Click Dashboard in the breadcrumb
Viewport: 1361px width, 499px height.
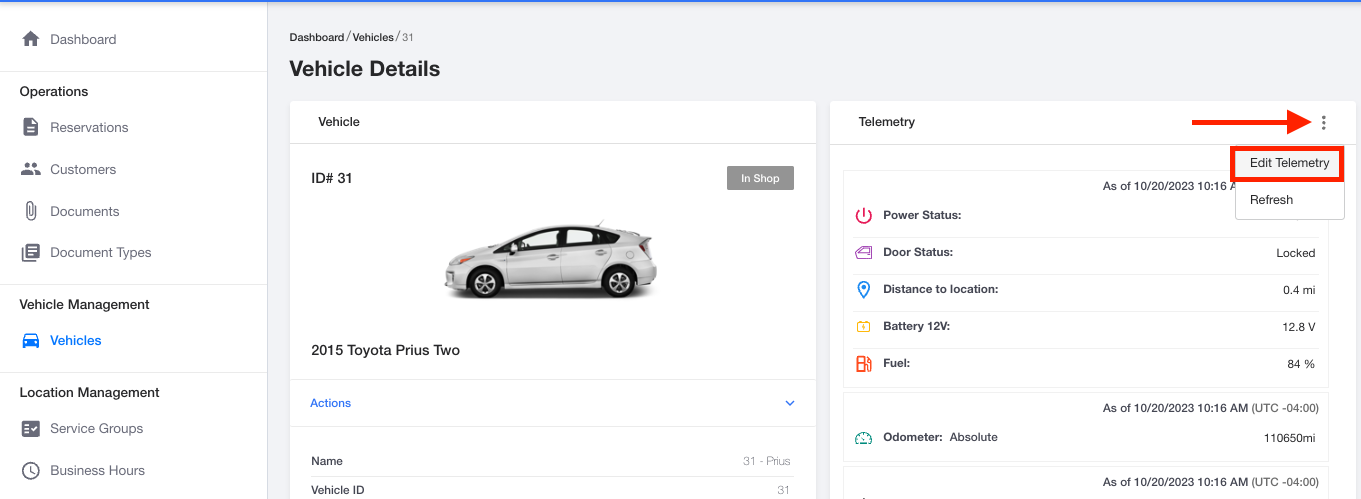pyautogui.click(x=317, y=37)
